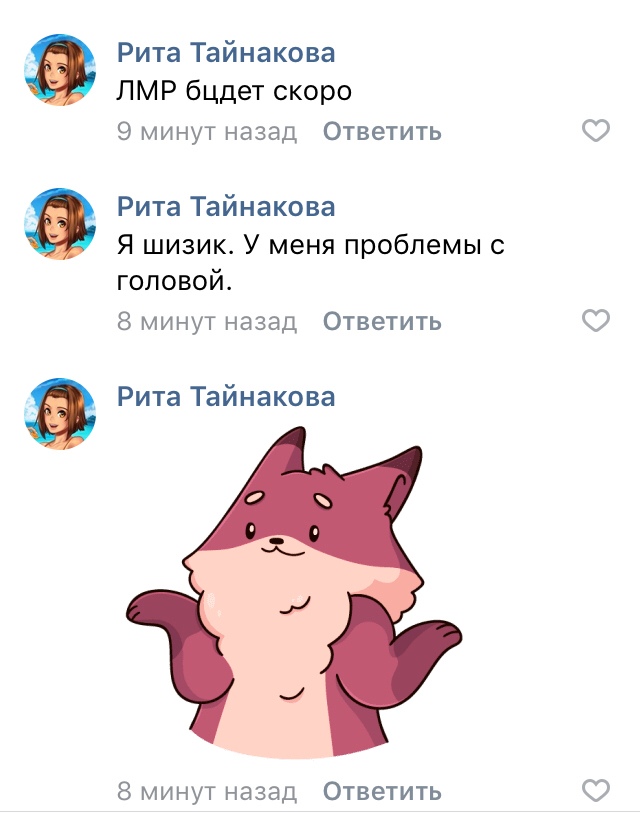The height and width of the screenshot is (813, 640).
Task: Reply to the fox sticker comment
Action: [382, 791]
